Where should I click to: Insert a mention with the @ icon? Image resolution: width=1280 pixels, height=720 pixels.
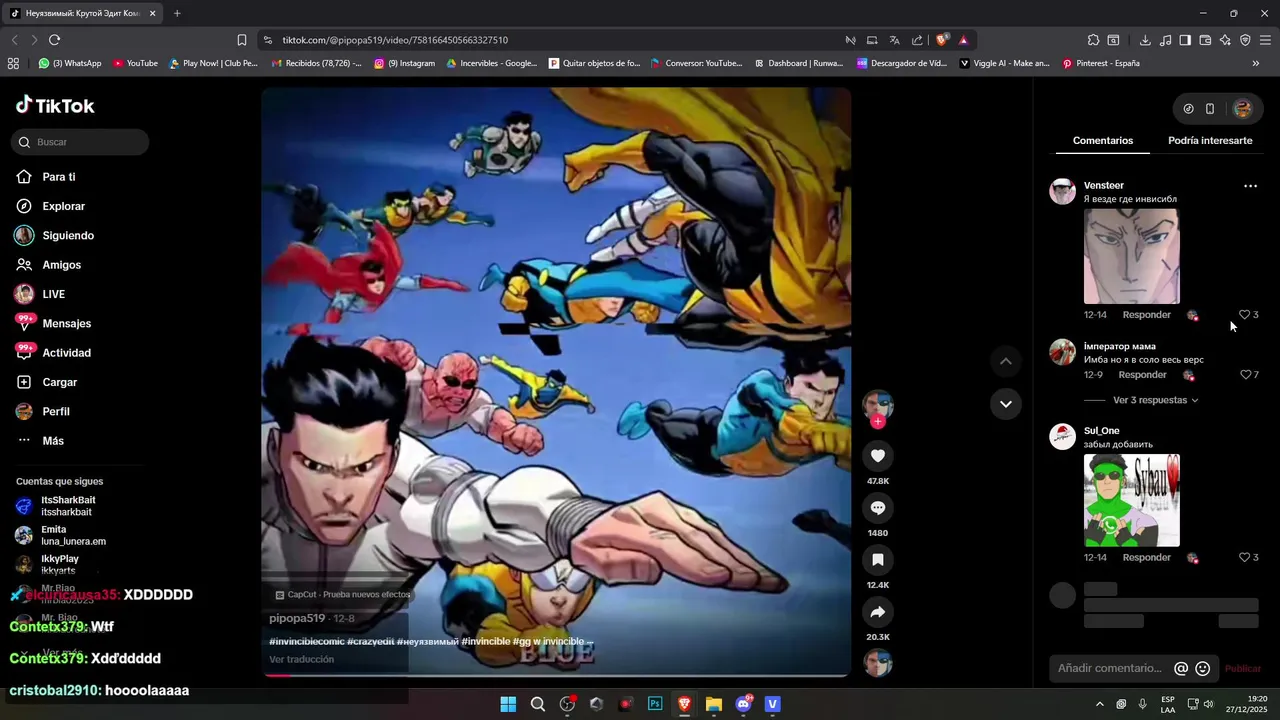click(x=1181, y=668)
